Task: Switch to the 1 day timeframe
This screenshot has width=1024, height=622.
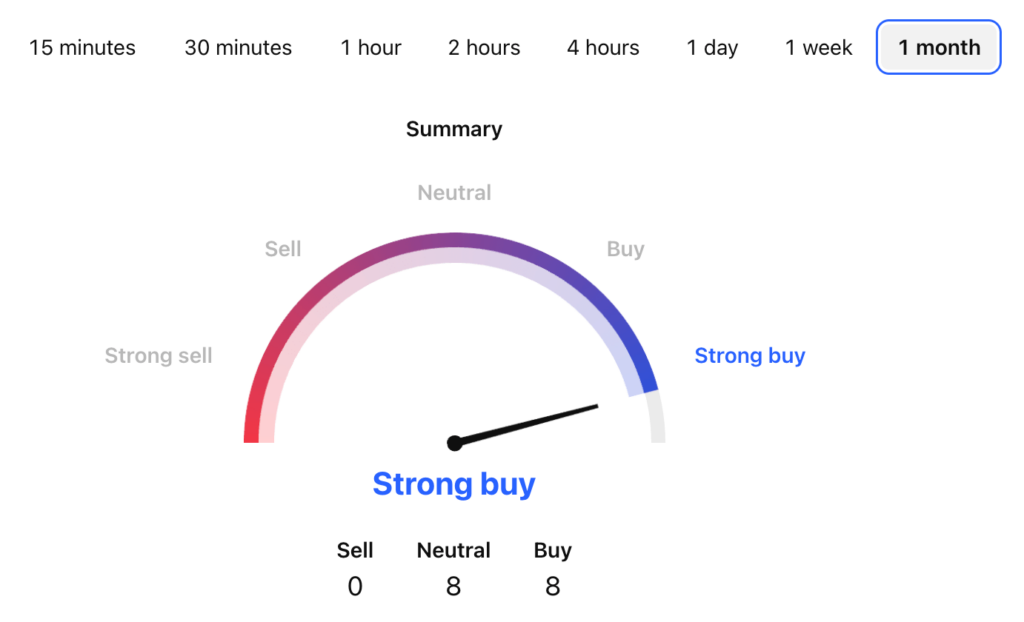Action: (x=712, y=47)
